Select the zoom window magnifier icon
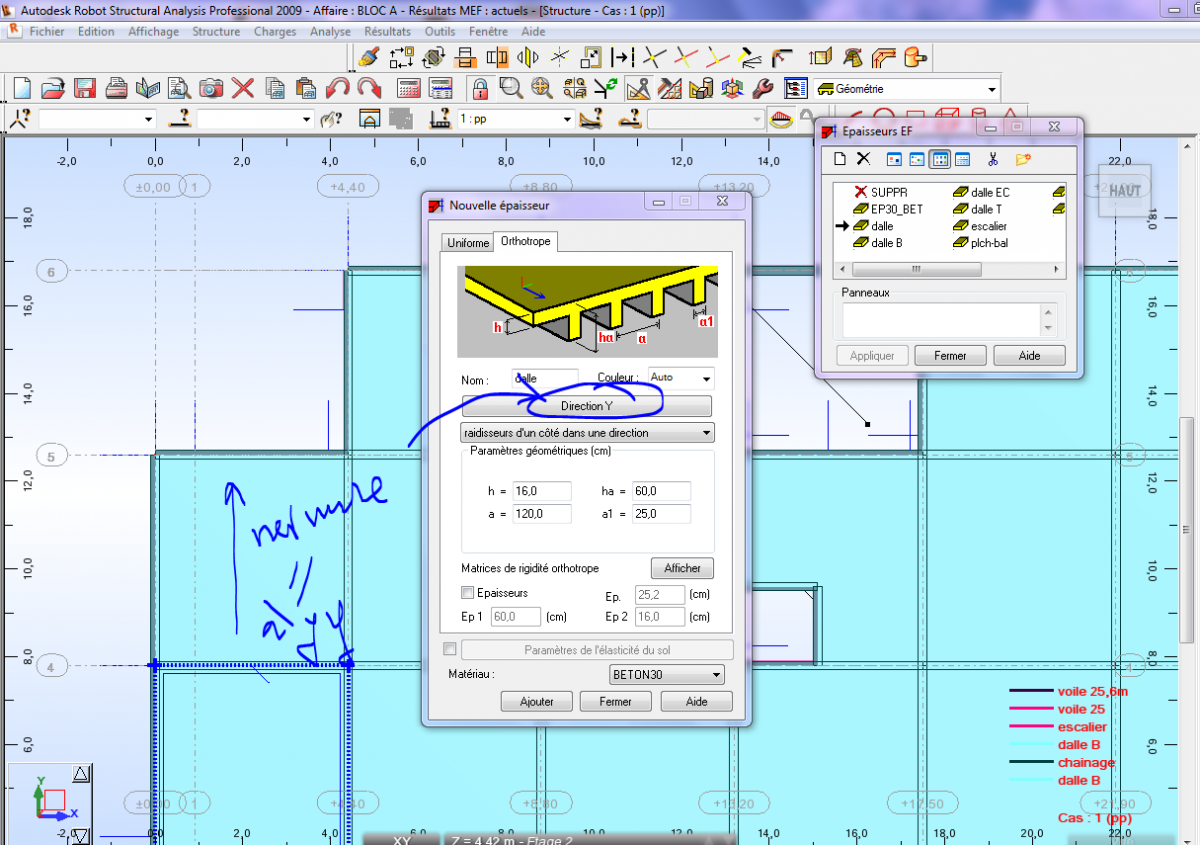 pos(511,88)
